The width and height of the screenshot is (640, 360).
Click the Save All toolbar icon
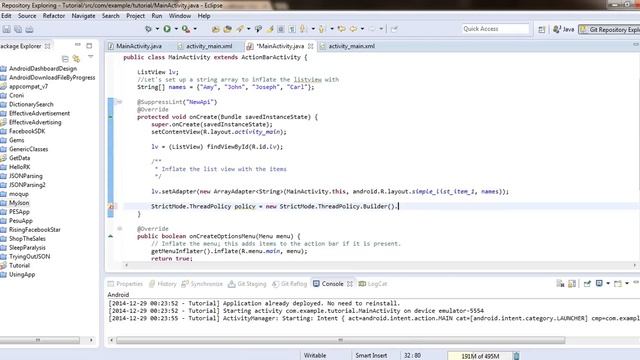point(18,29)
